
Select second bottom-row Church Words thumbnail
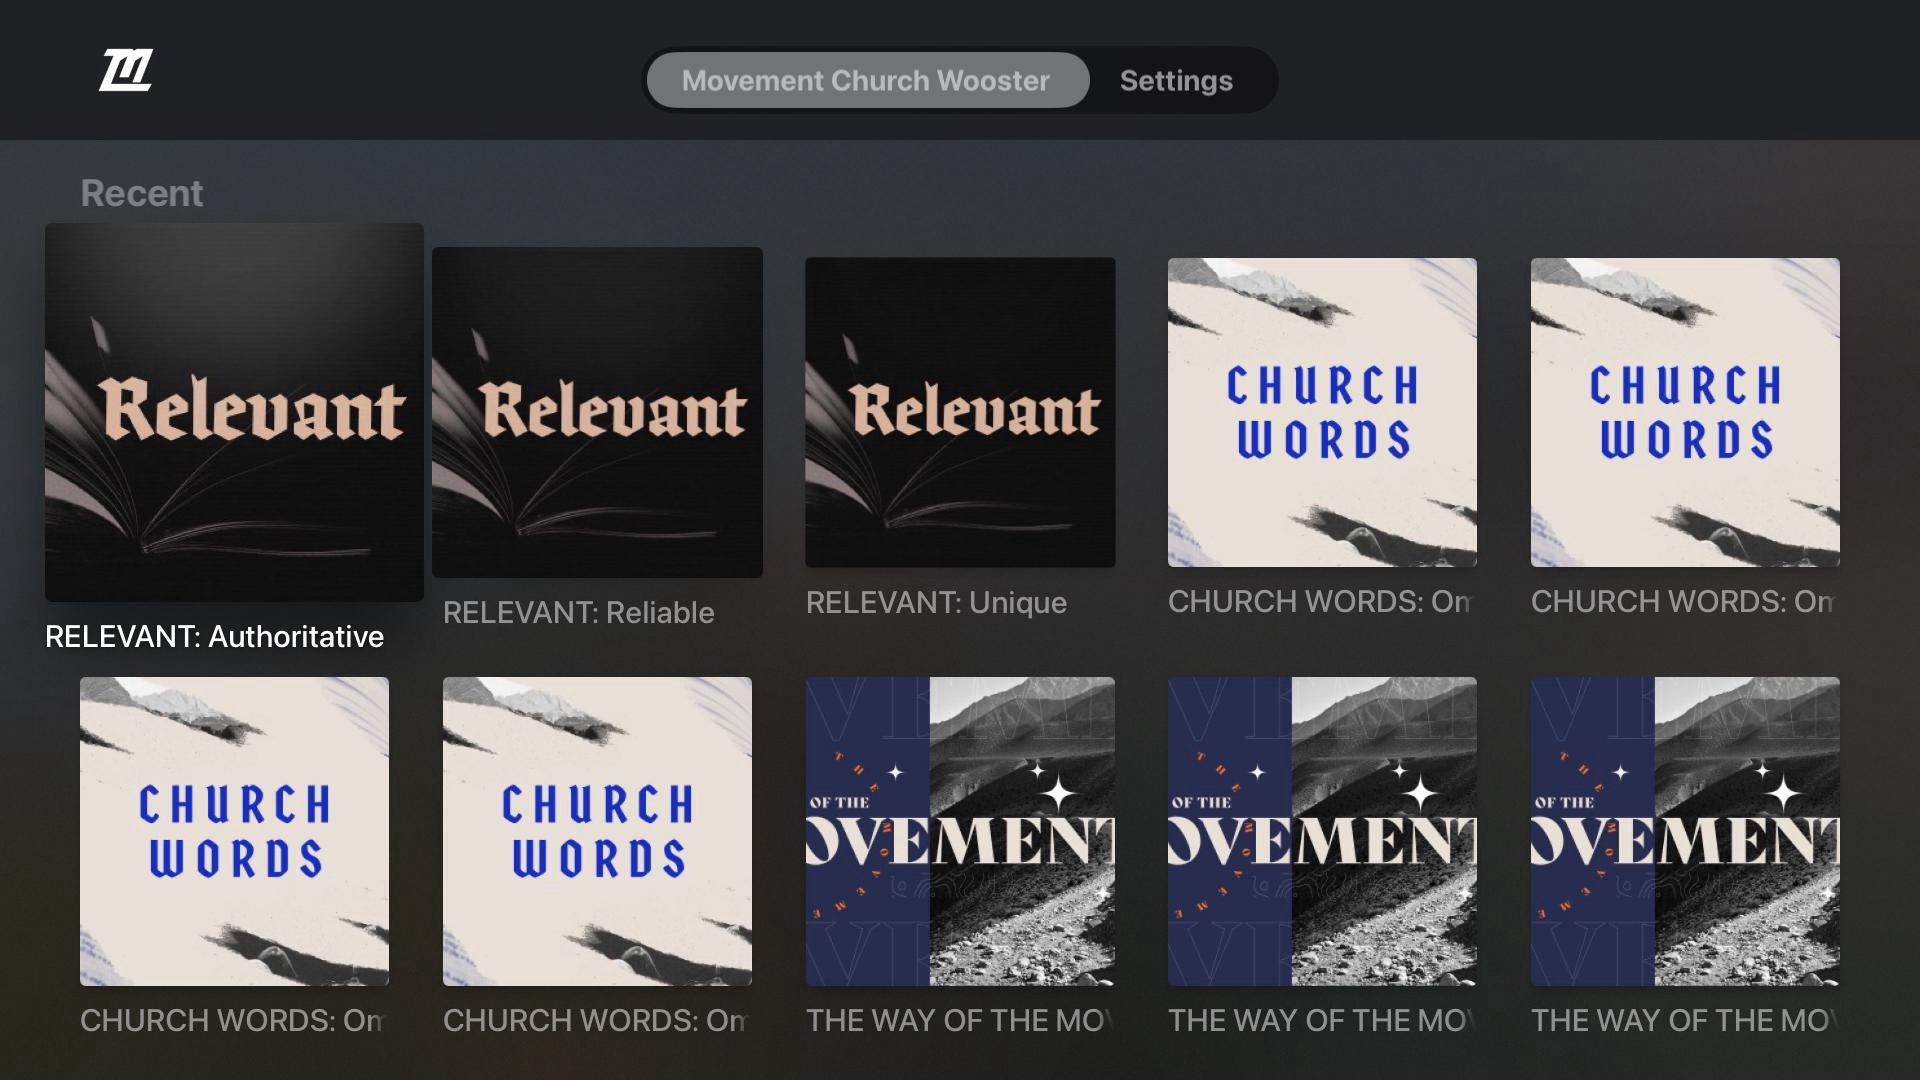(597, 831)
